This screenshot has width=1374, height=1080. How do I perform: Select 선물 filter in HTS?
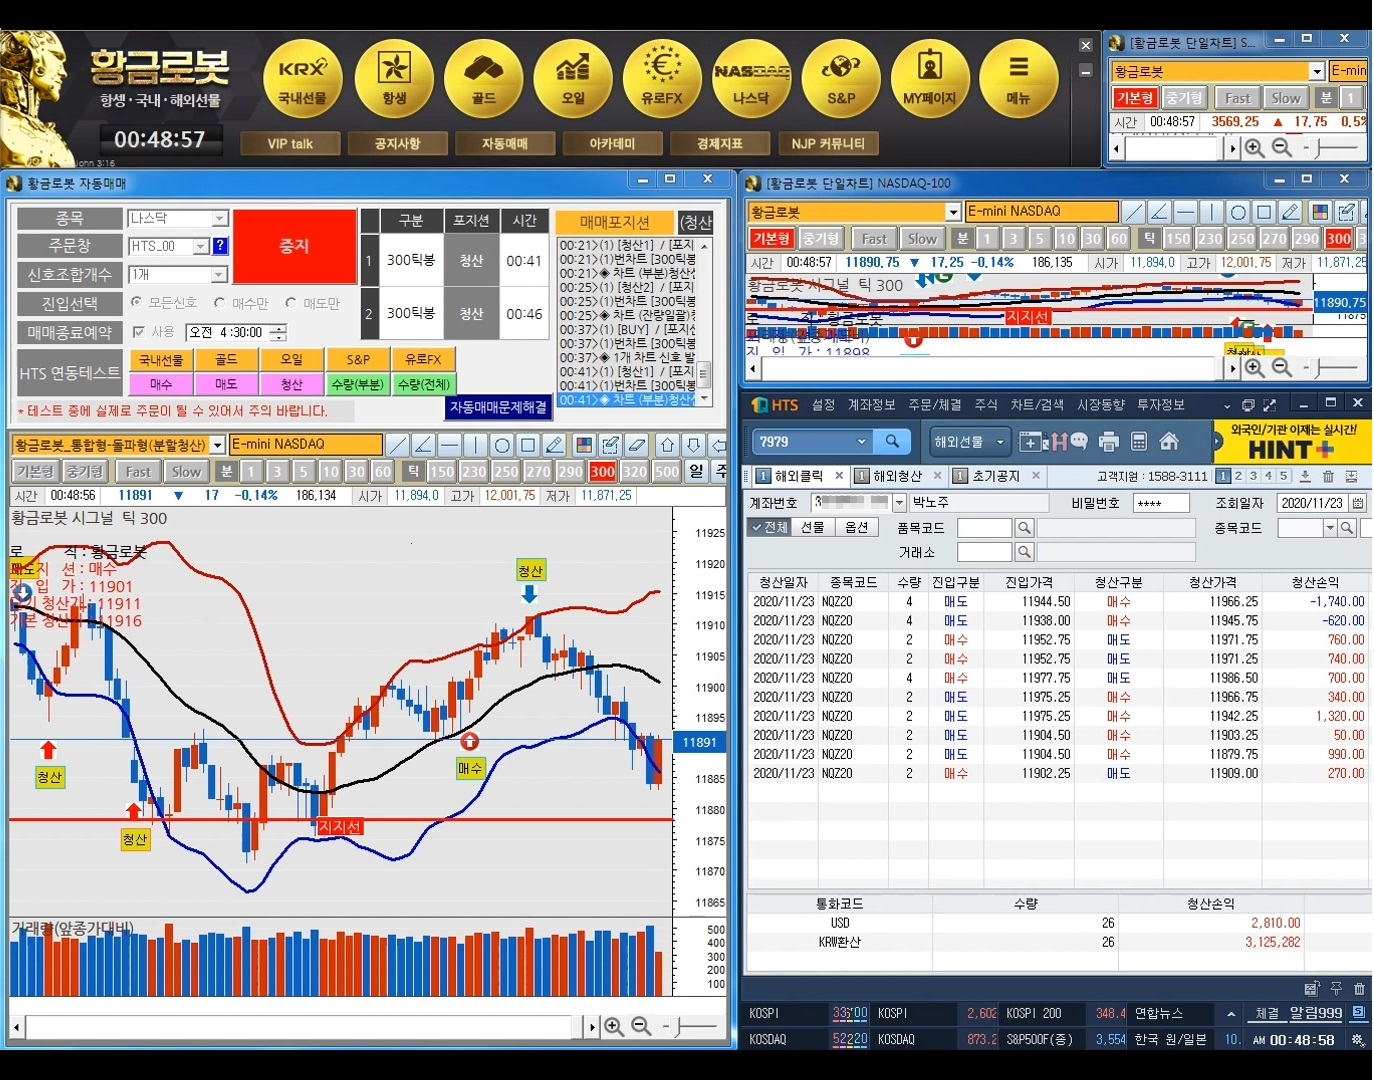tap(813, 527)
